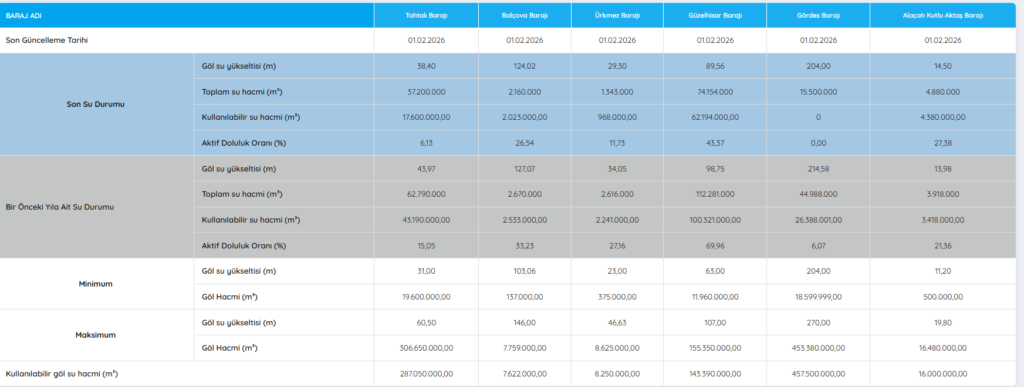Image resolution: width=1024 pixels, height=387 pixels.
Task: Click the 43,97 previous-year level cell
Action: point(426,169)
